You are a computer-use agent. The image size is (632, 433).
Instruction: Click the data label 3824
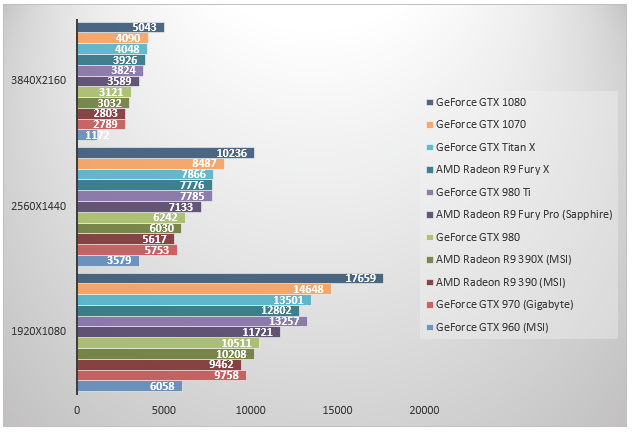(x=123, y=71)
